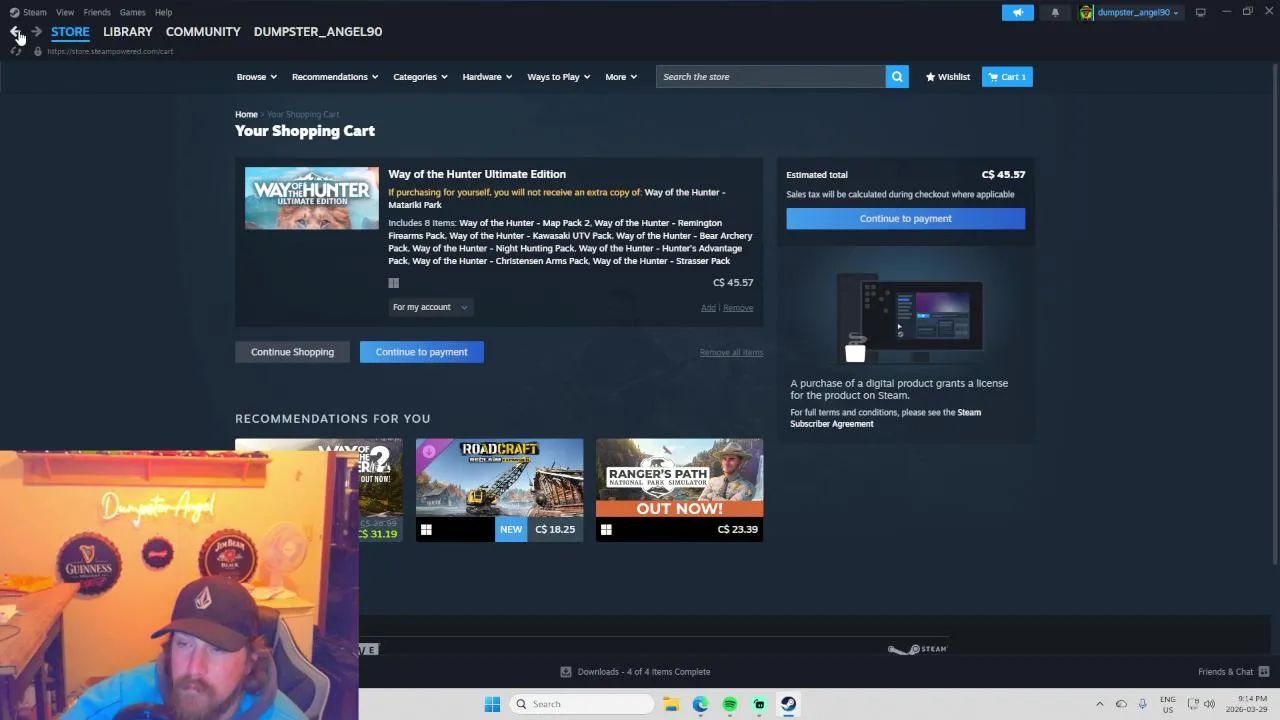
Task: Switch to Big Picture mode via monitor icon
Action: [1200, 12]
